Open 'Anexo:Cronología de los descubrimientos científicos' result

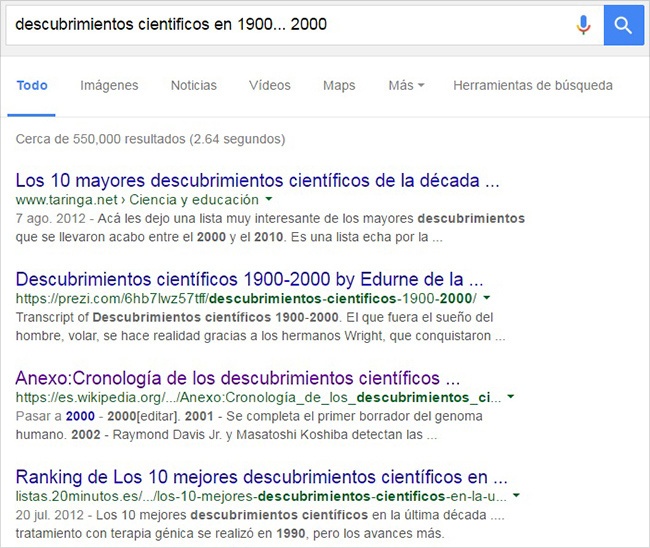[238, 378]
